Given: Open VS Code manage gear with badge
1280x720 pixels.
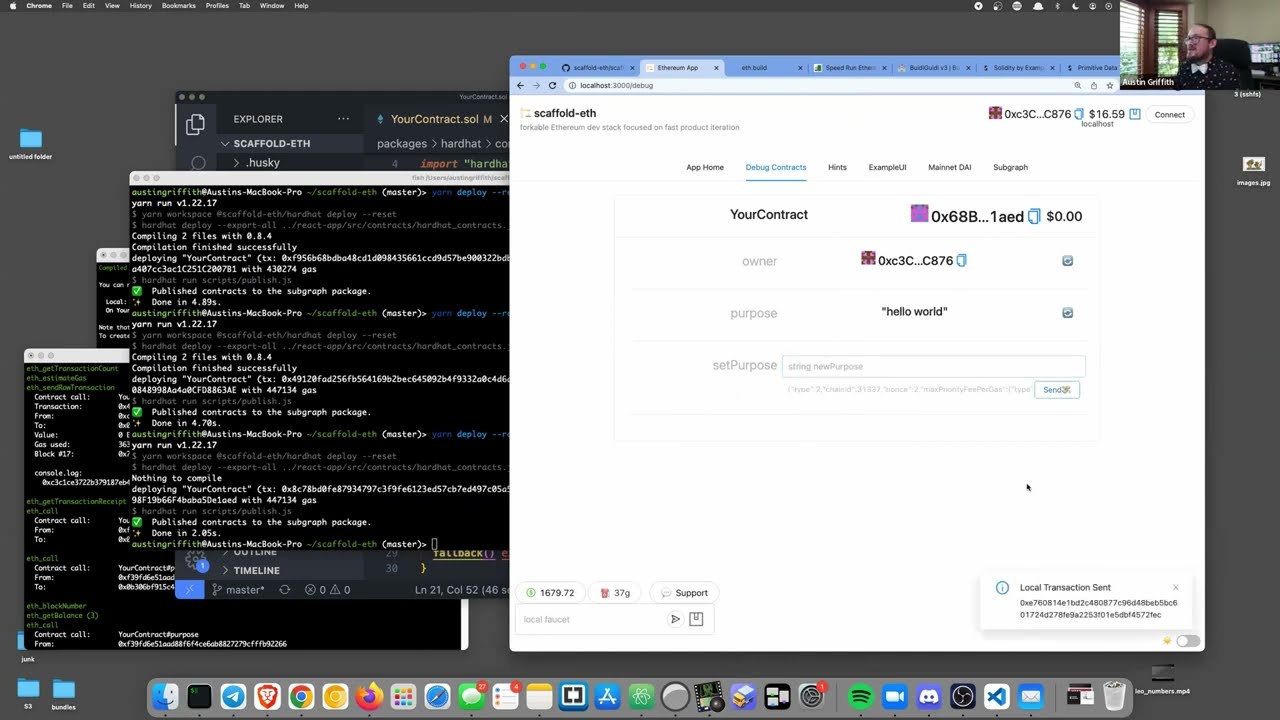Looking at the screenshot, I should click(197, 561).
